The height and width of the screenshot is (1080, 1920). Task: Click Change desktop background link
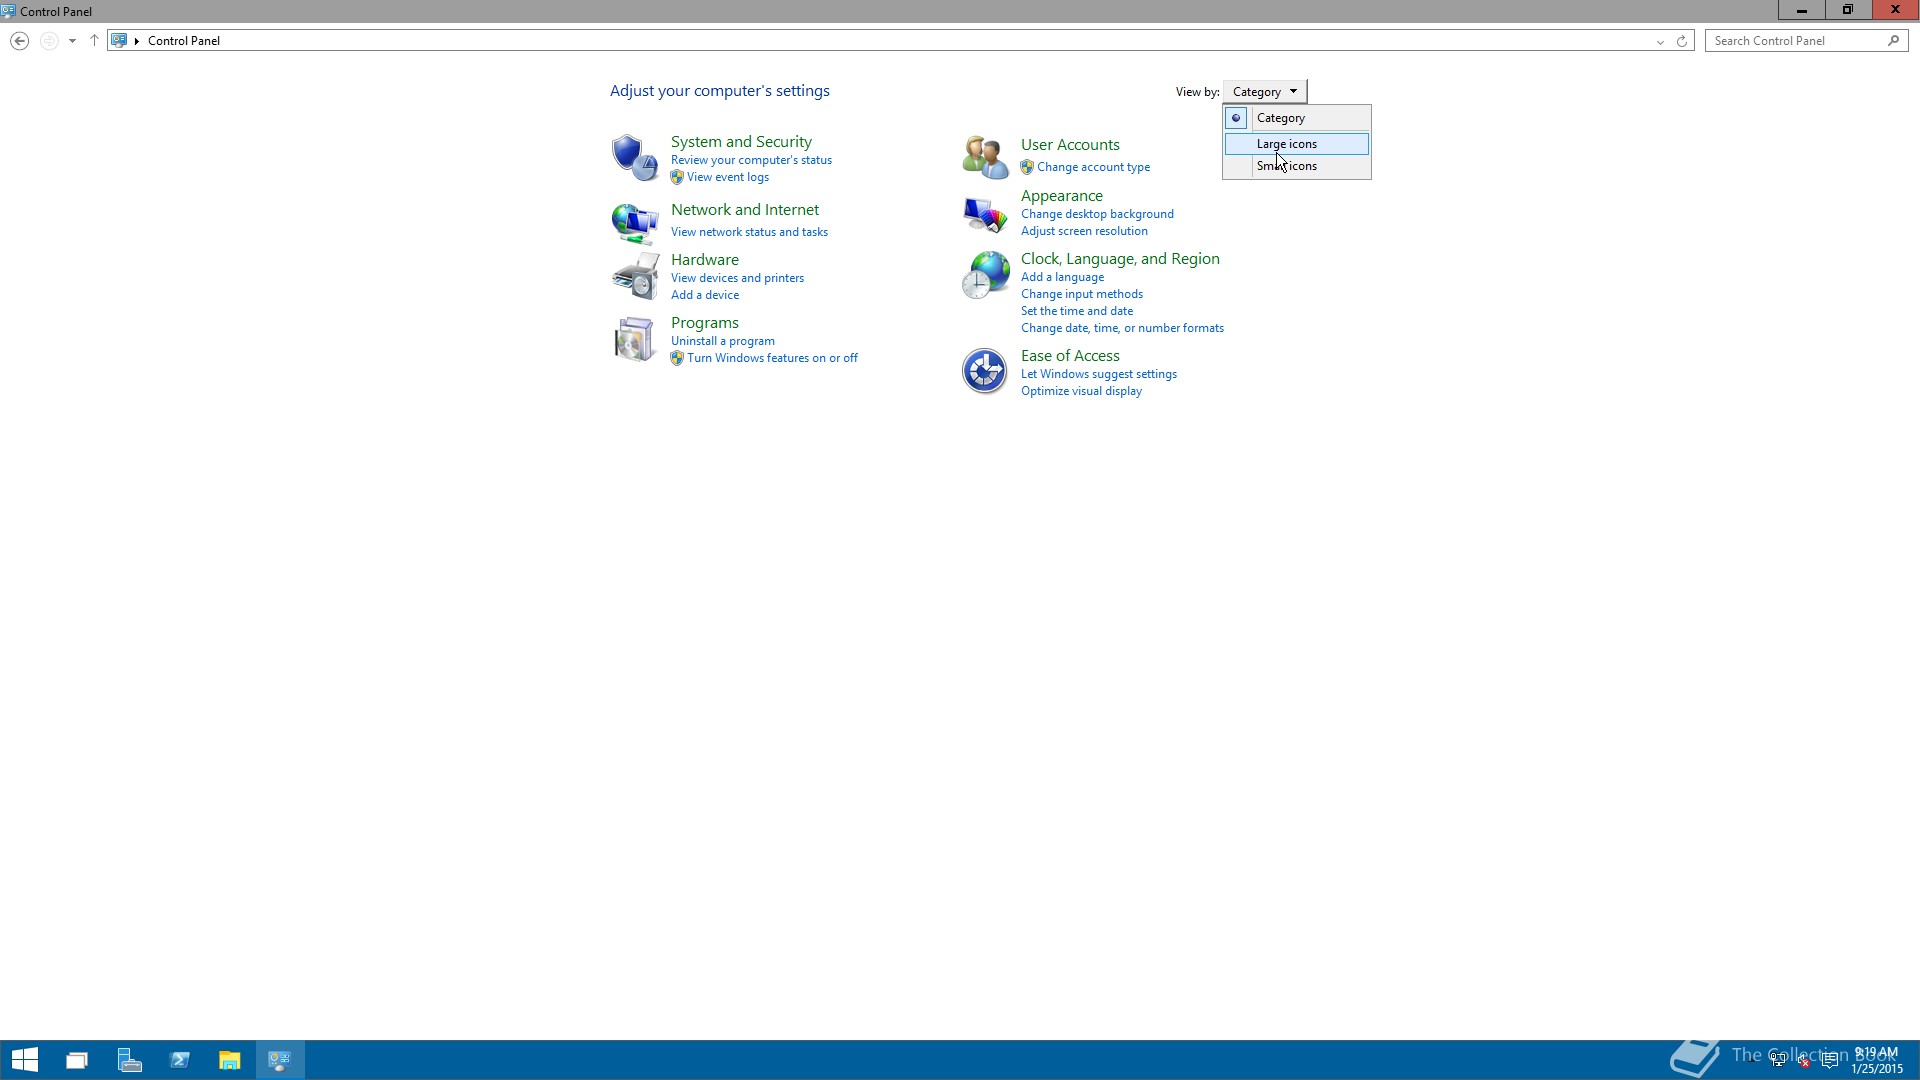(x=1097, y=214)
